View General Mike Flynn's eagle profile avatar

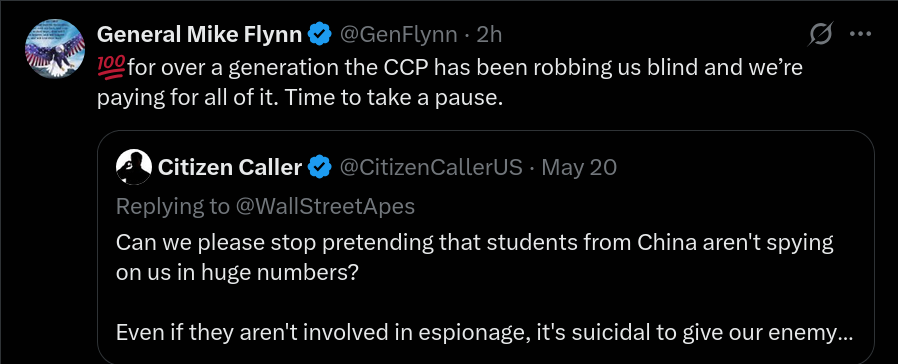55,49
